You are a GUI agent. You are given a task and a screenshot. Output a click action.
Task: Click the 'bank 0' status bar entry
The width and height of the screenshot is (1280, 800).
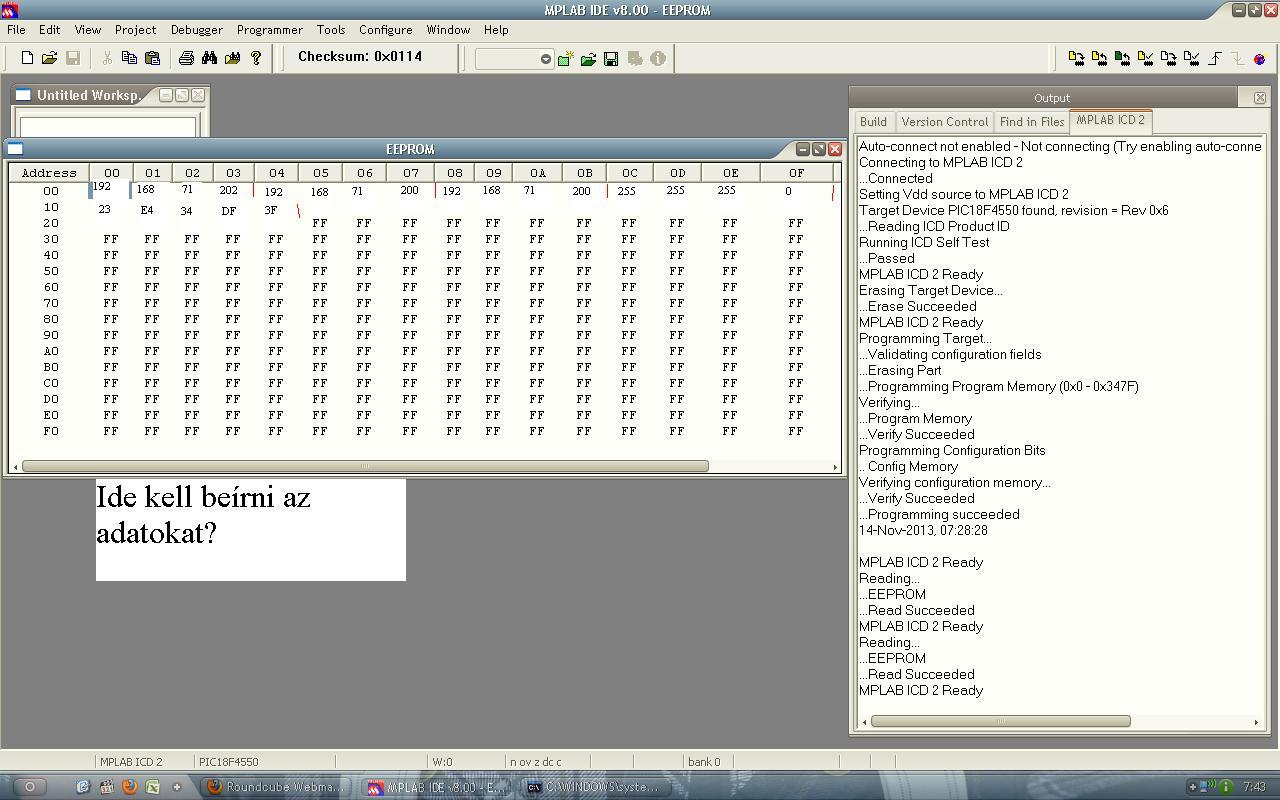704,762
